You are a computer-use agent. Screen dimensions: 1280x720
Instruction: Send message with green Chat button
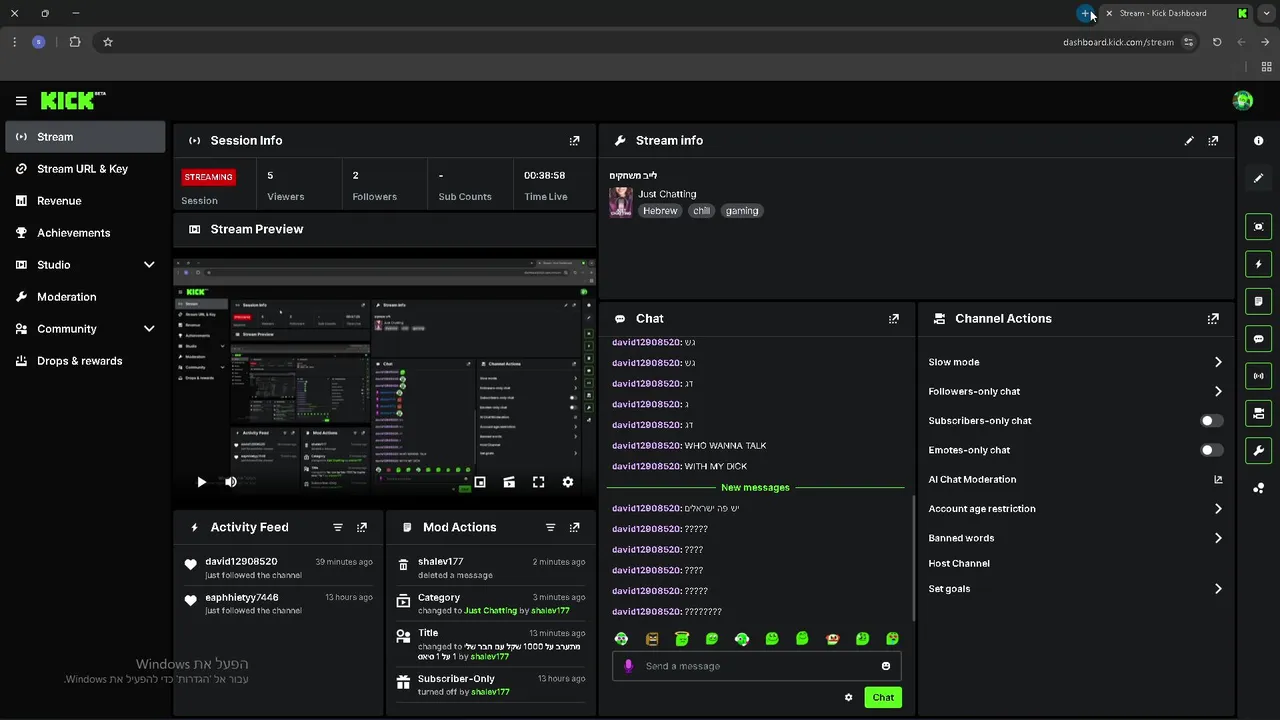tap(883, 697)
